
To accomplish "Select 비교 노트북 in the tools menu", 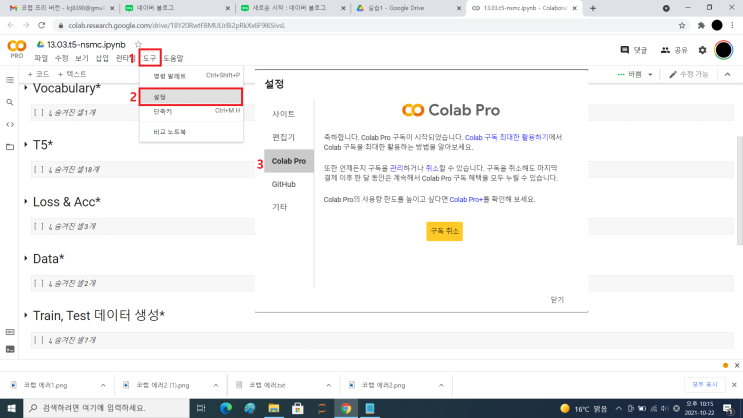I will click(191, 132).
